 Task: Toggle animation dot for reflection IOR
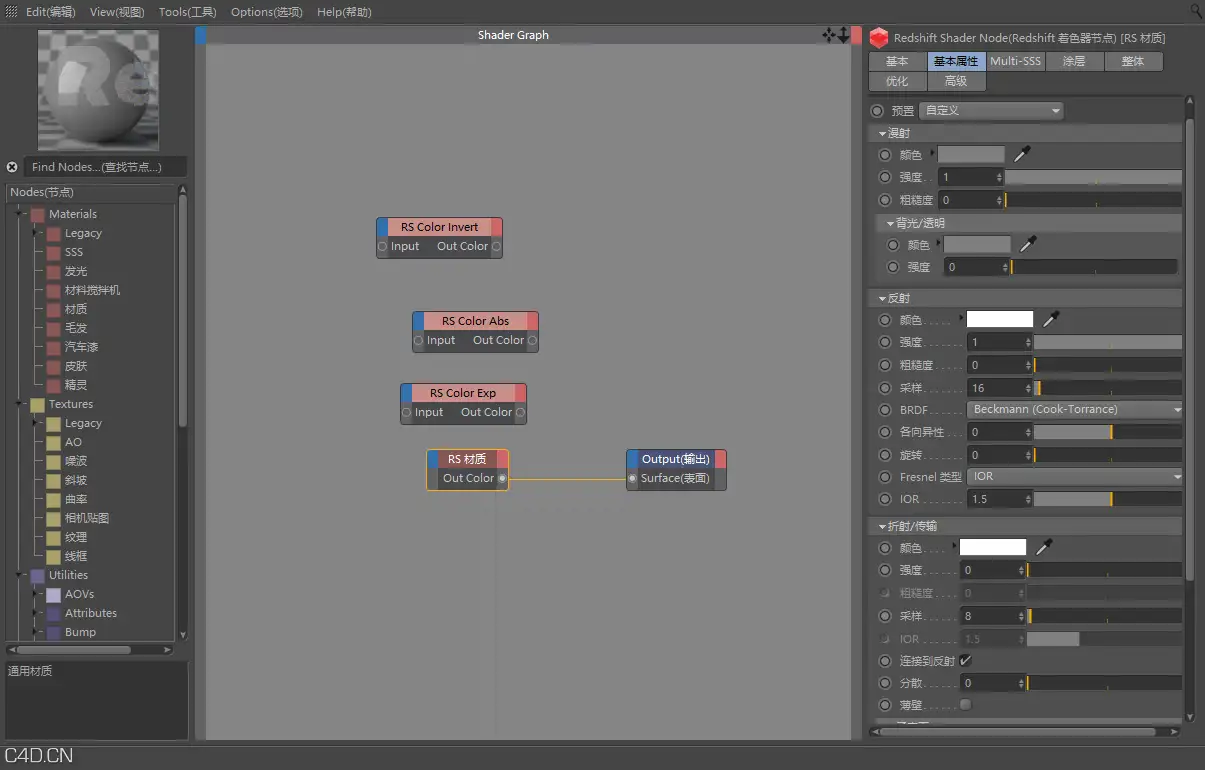pyautogui.click(x=885, y=499)
